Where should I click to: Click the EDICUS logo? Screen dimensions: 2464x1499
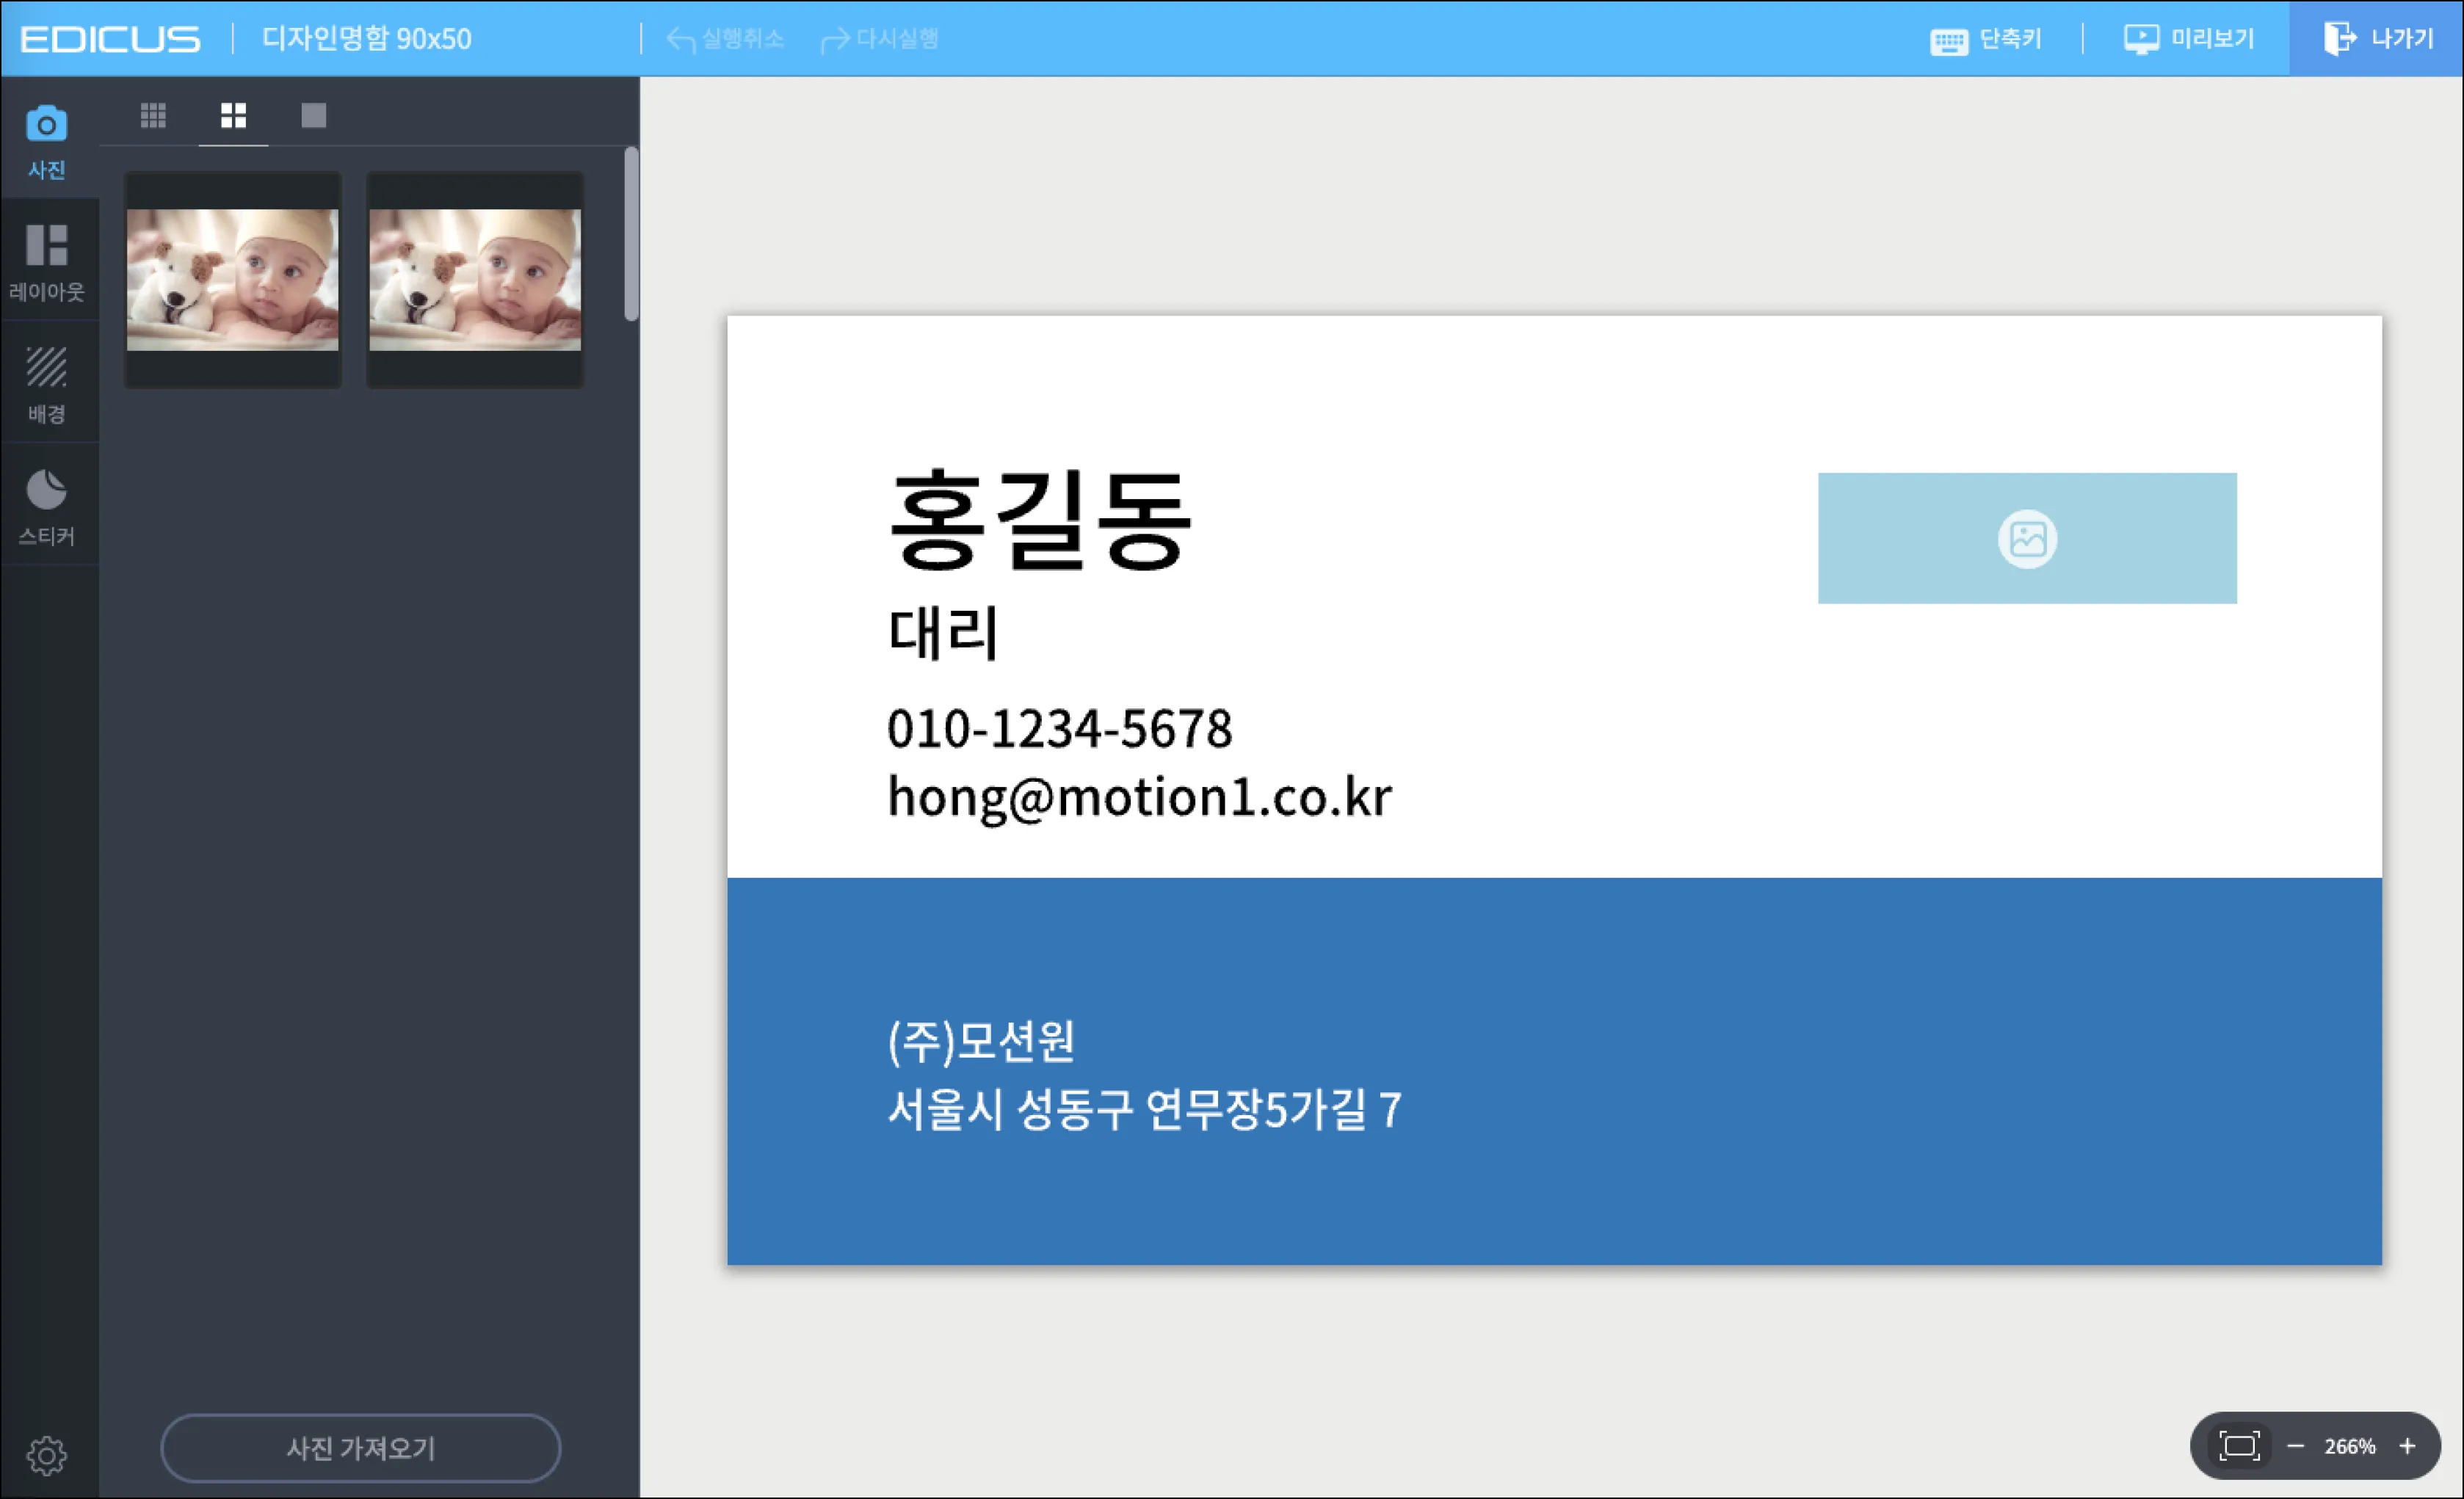click(110, 39)
